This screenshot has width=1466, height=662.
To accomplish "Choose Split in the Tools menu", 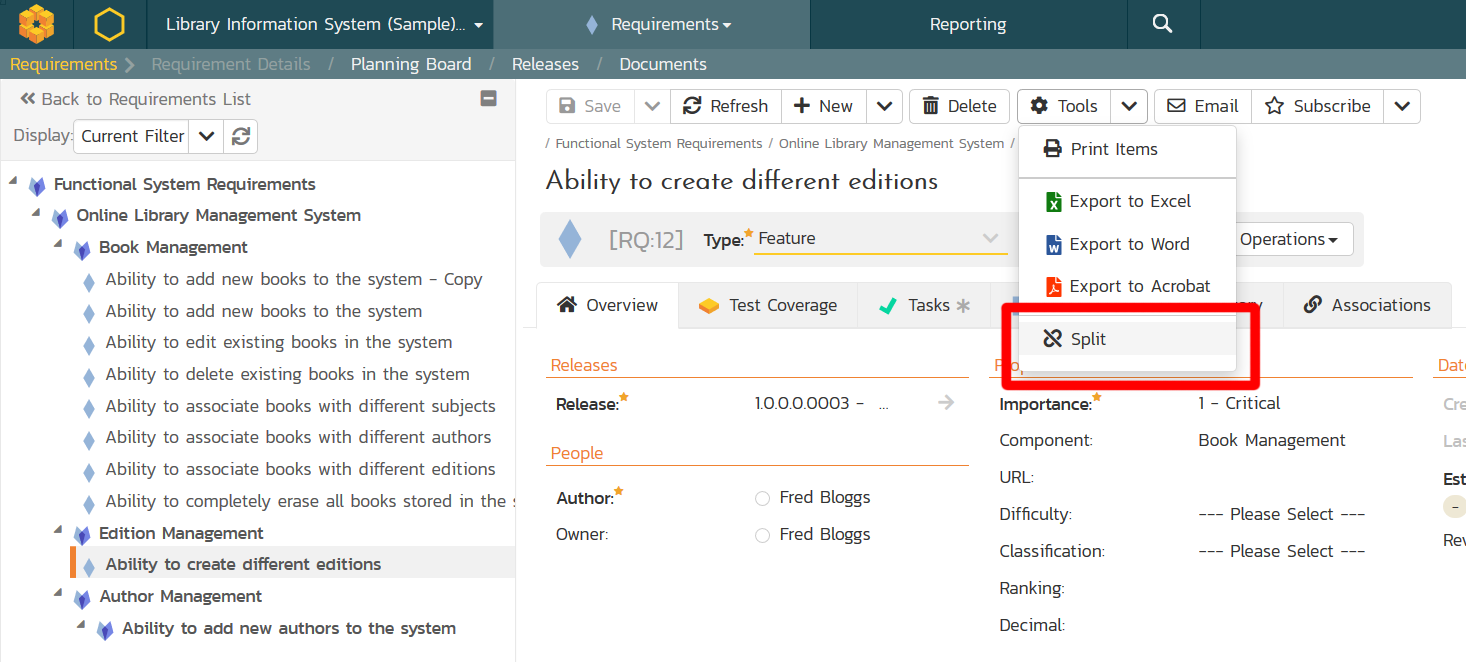I will tap(1088, 339).
